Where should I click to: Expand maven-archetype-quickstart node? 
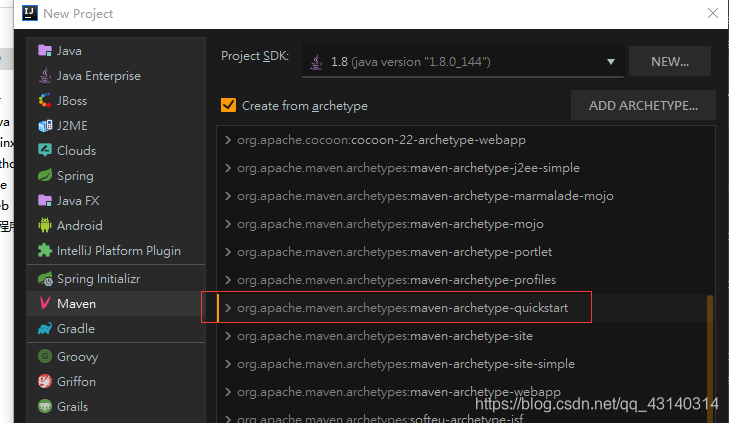click(228, 308)
